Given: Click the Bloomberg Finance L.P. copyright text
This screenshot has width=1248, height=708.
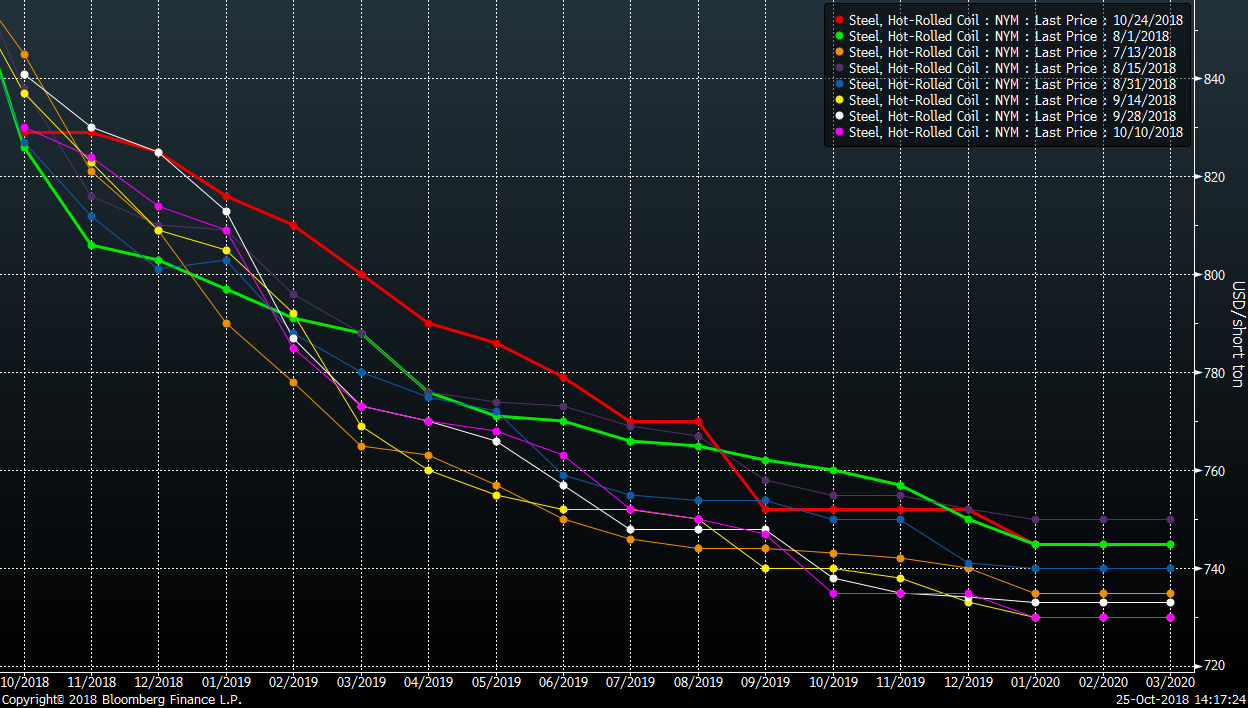Looking at the screenshot, I should tap(121, 700).
